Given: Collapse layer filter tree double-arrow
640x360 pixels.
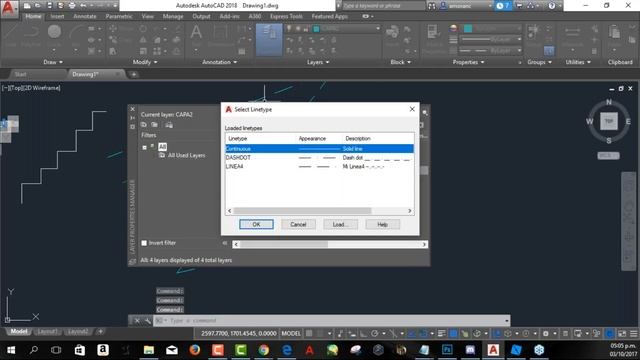Looking at the screenshot, I should coord(224,243).
